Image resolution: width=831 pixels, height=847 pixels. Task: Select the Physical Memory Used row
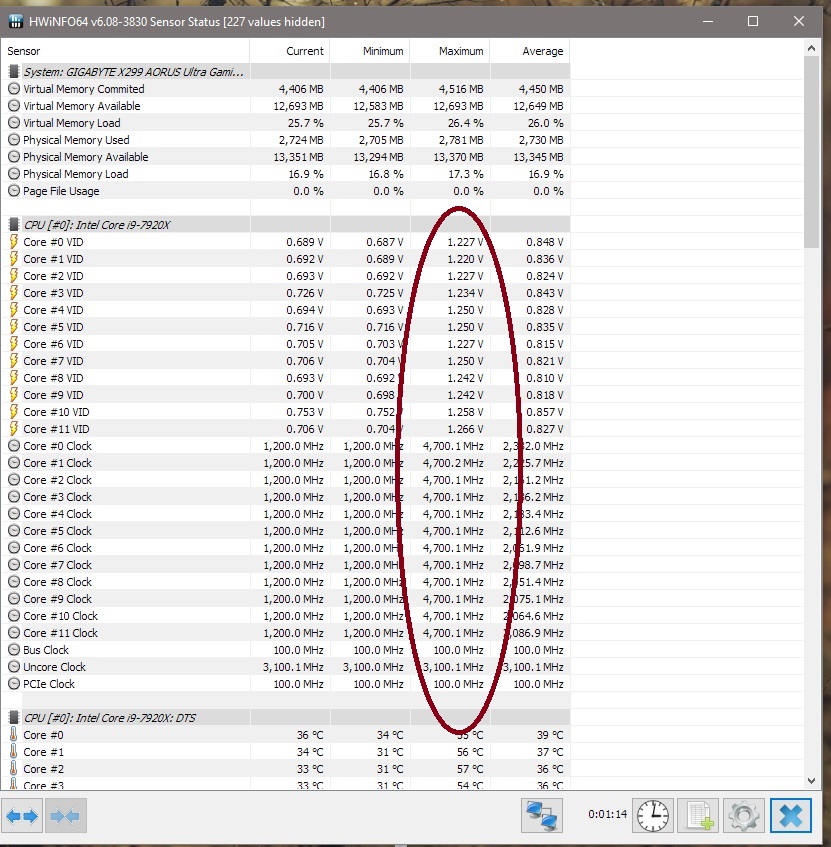(x=286, y=140)
